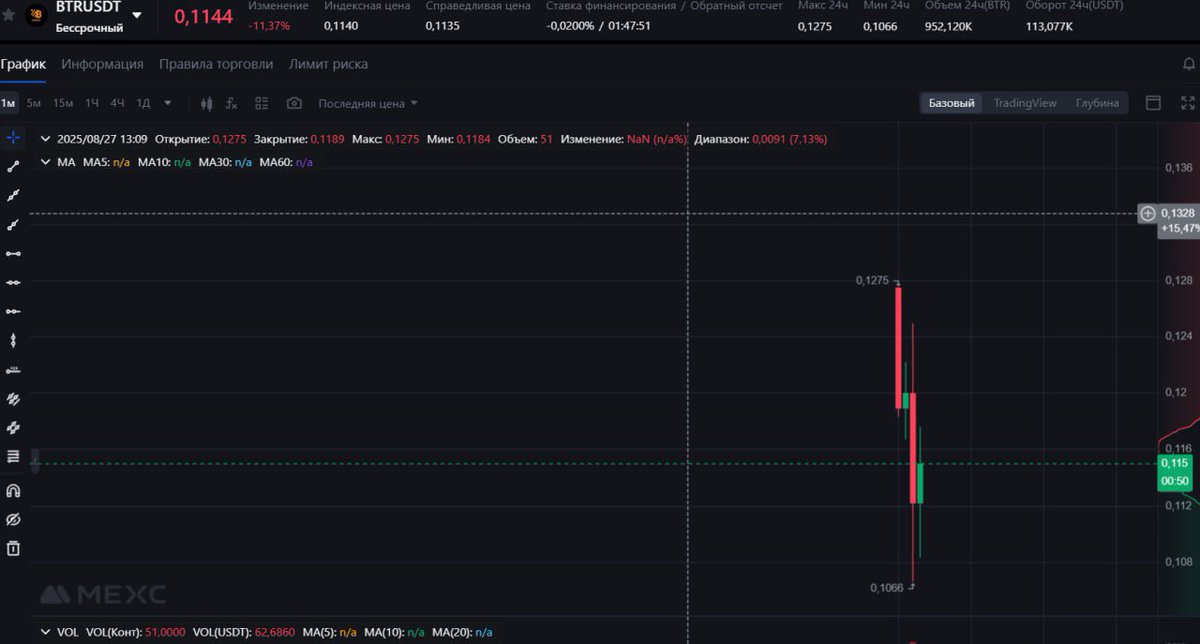The image size is (1200, 644).
Task: Open the indicators fx menu
Action: click(x=232, y=102)
